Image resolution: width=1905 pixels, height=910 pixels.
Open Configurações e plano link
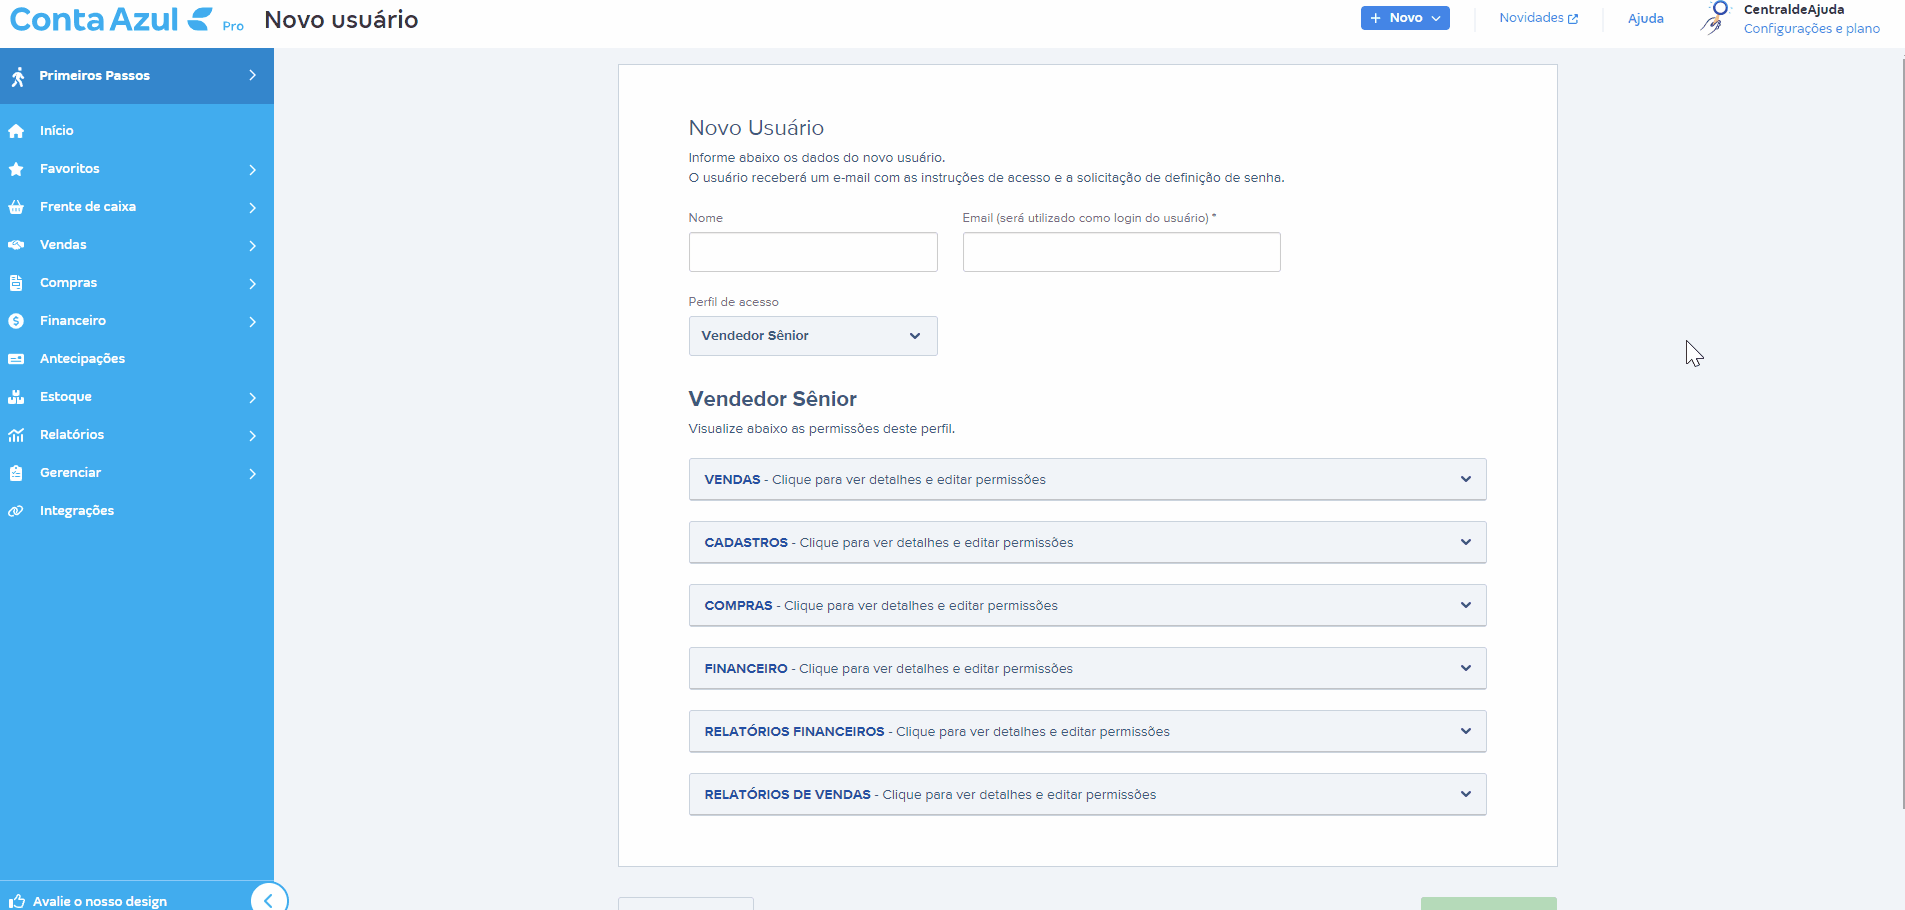pos(1811,29)
